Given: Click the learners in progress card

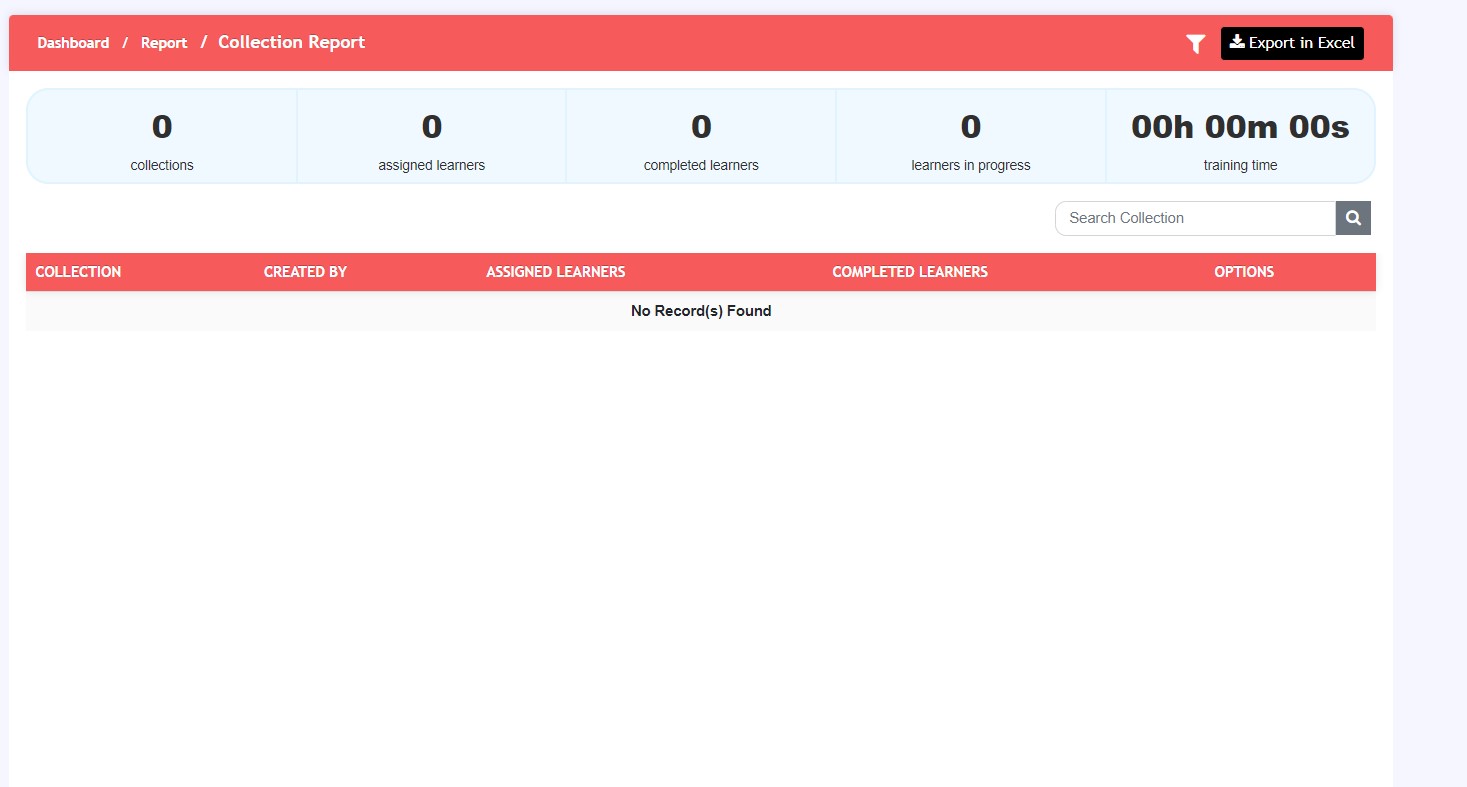Looking at the screenshot, I should 971,137.
